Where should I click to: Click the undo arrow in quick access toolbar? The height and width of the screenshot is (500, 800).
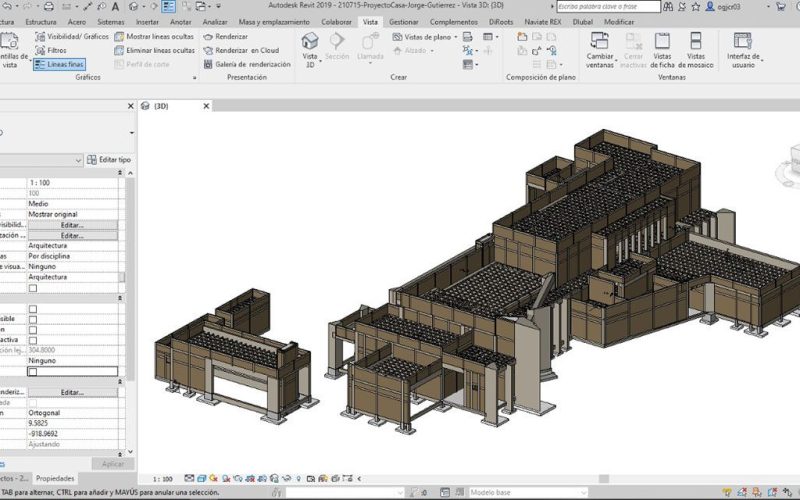[x=8, y=7]
